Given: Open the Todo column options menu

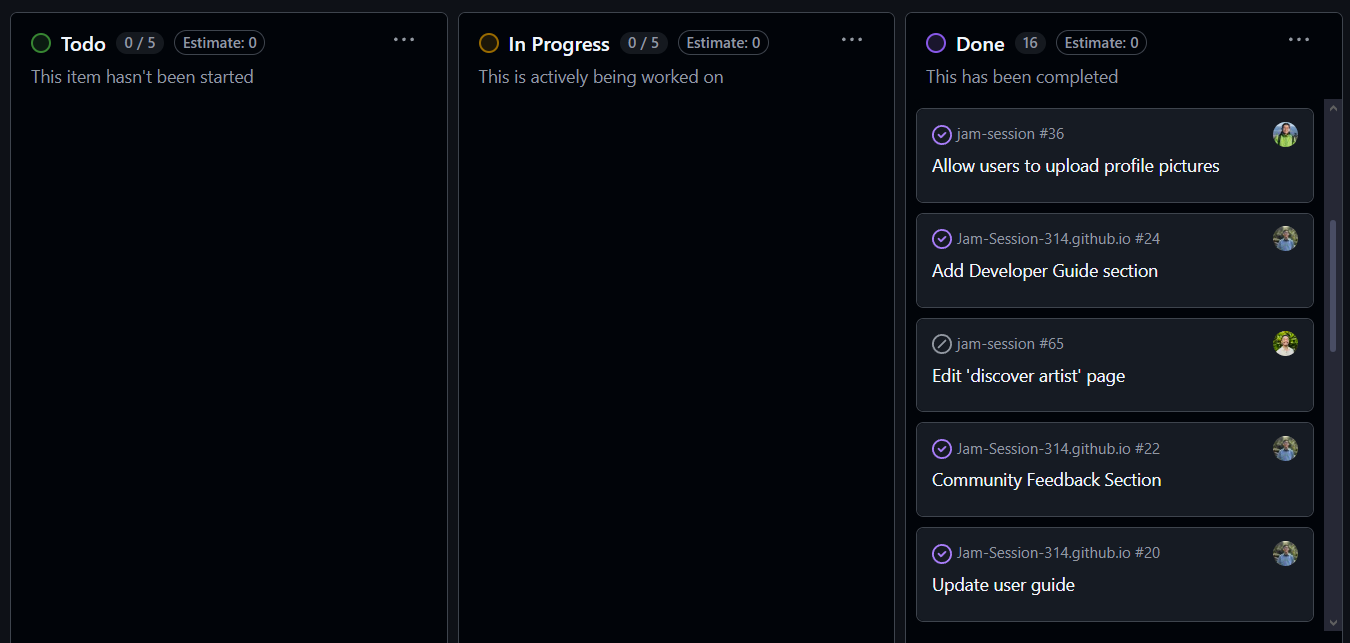Looking at the screenshot, I should (403, 40).
